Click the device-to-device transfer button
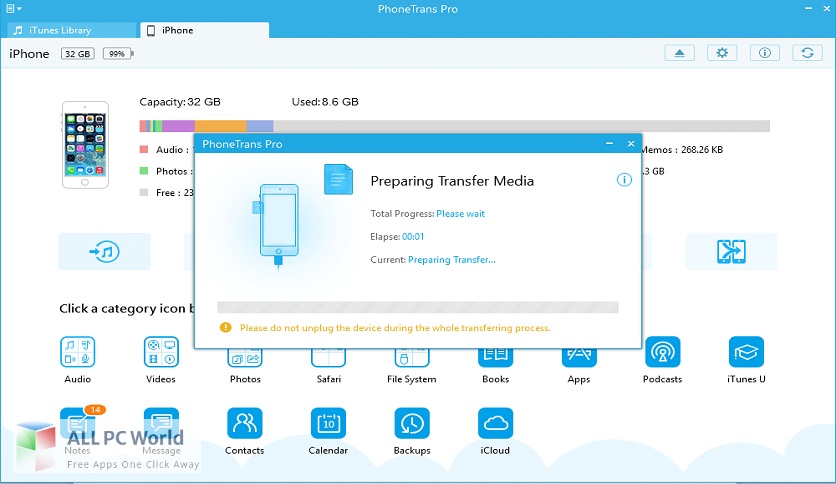The image size is (836, 484). pyautogui.click(x=731, y=251)
